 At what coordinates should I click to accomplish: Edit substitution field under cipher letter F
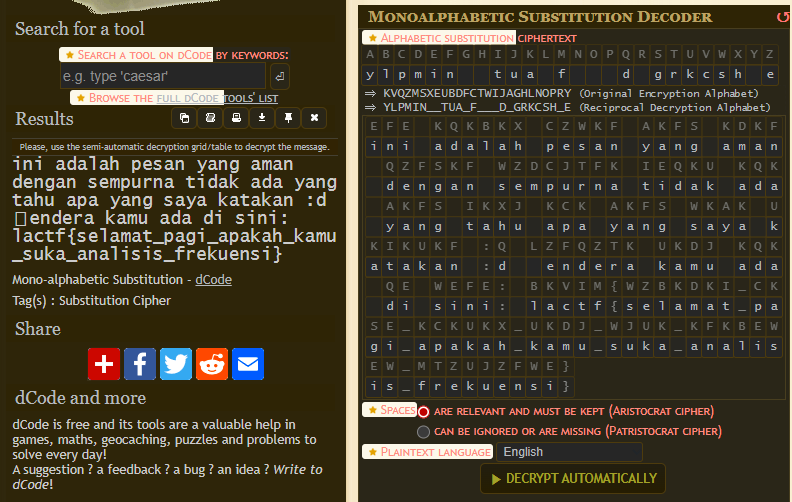(x=450, y=75)
